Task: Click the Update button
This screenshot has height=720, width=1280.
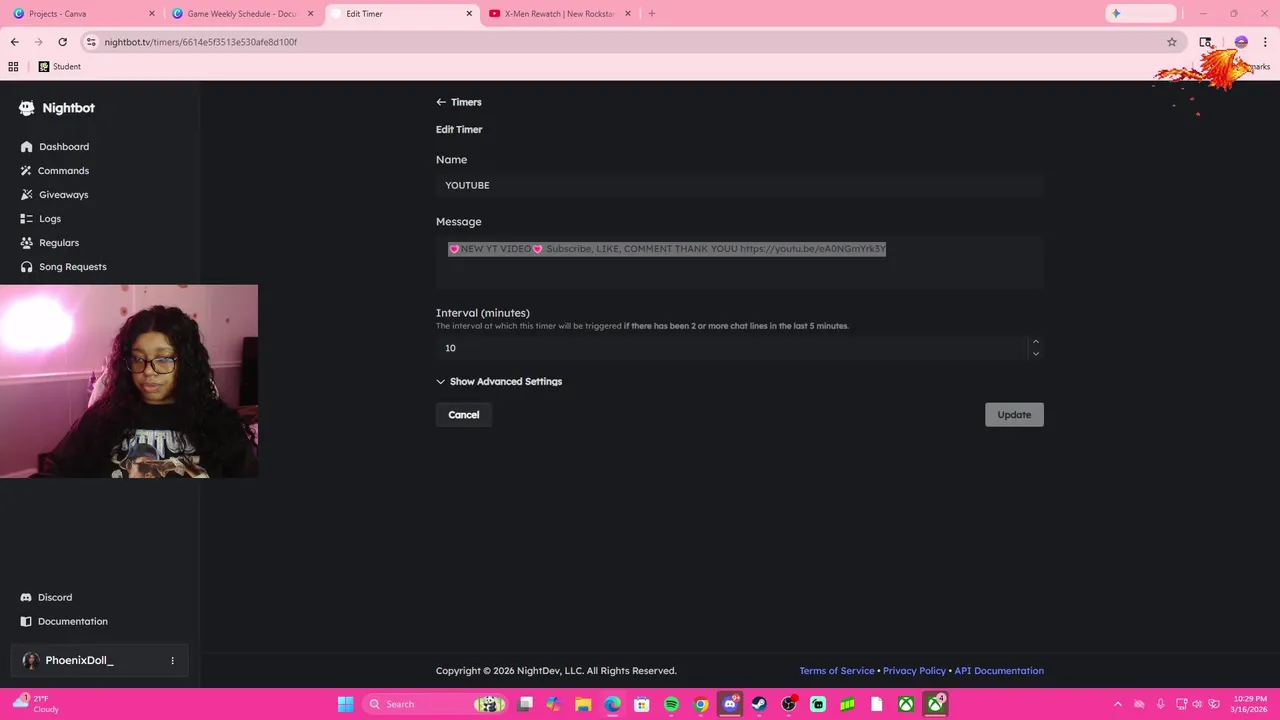Action: pos(1014,415)
